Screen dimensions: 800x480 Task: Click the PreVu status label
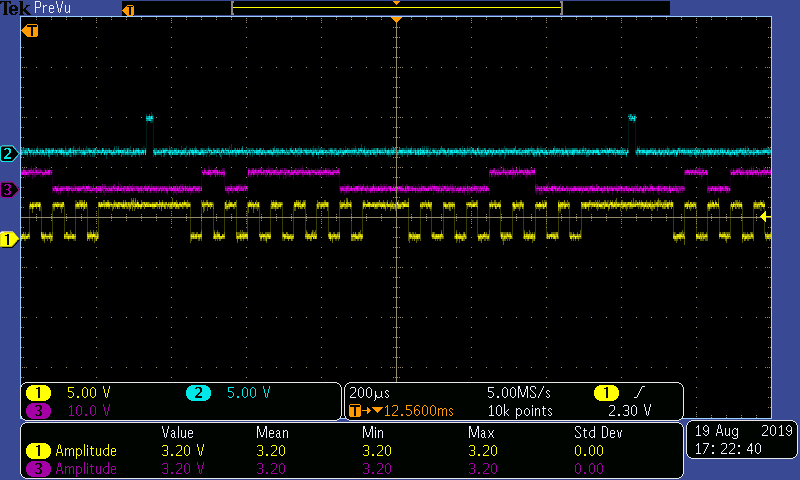coord(53,8)
